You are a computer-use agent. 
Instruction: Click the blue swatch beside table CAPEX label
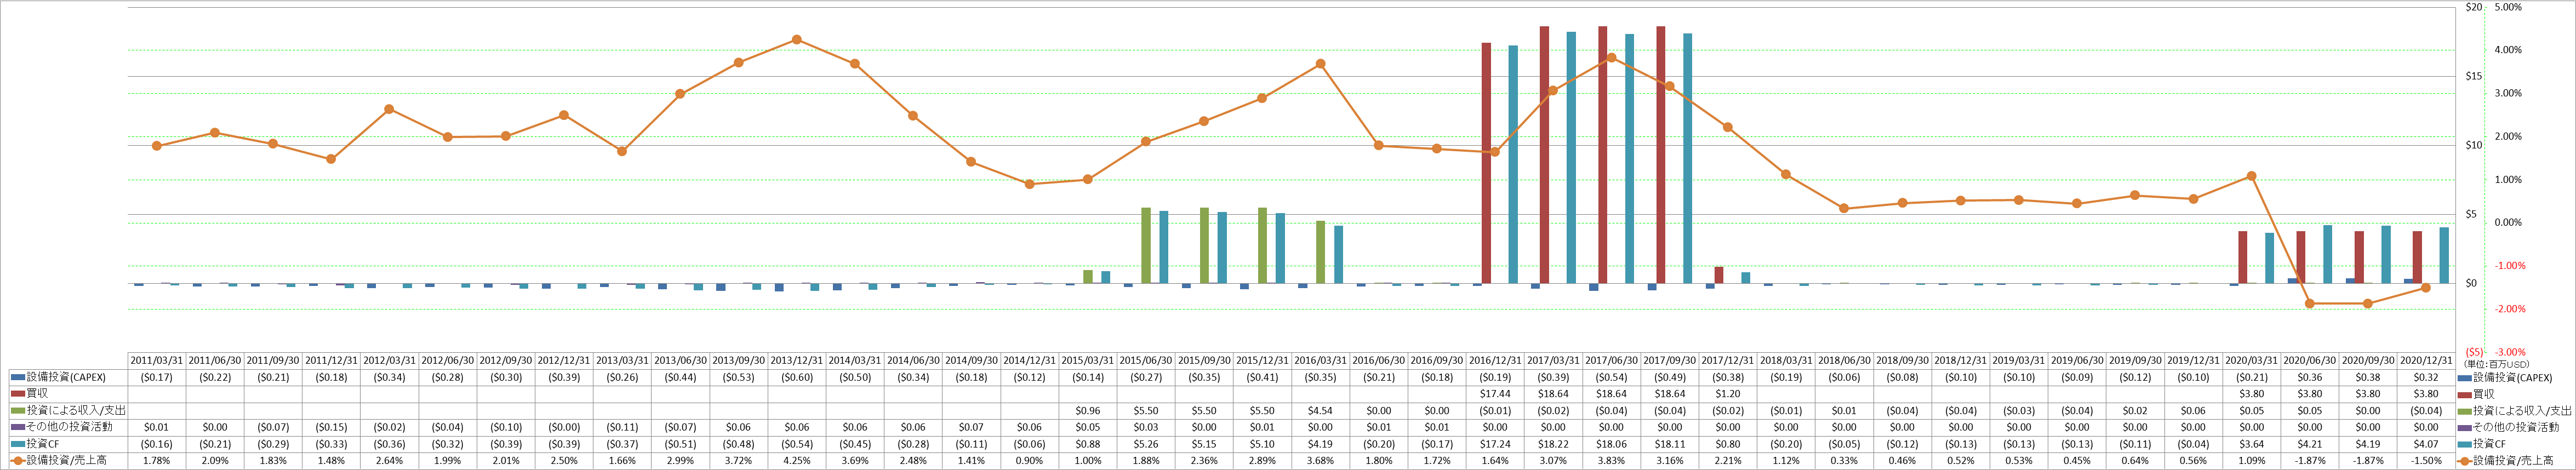[x=17, y=378]
